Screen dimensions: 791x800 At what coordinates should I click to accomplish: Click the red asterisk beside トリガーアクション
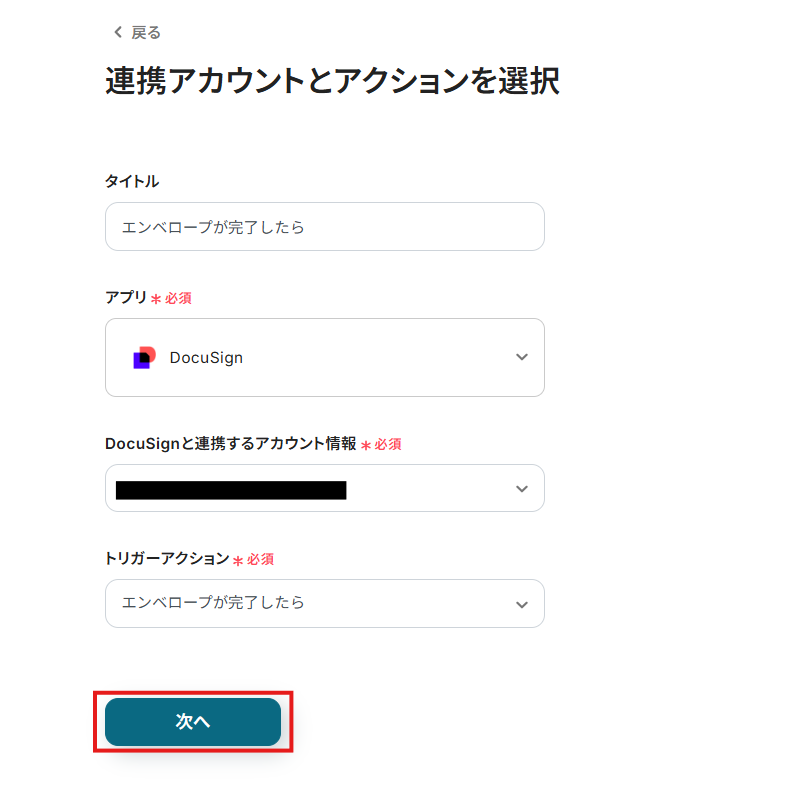pyautogui.click(x=238, y=561)
